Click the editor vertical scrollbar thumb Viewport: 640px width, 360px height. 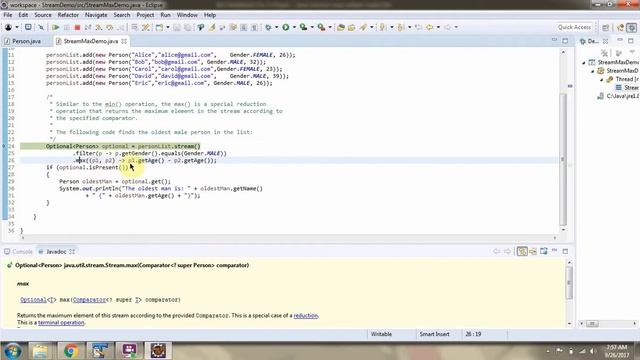coord(563,159)
